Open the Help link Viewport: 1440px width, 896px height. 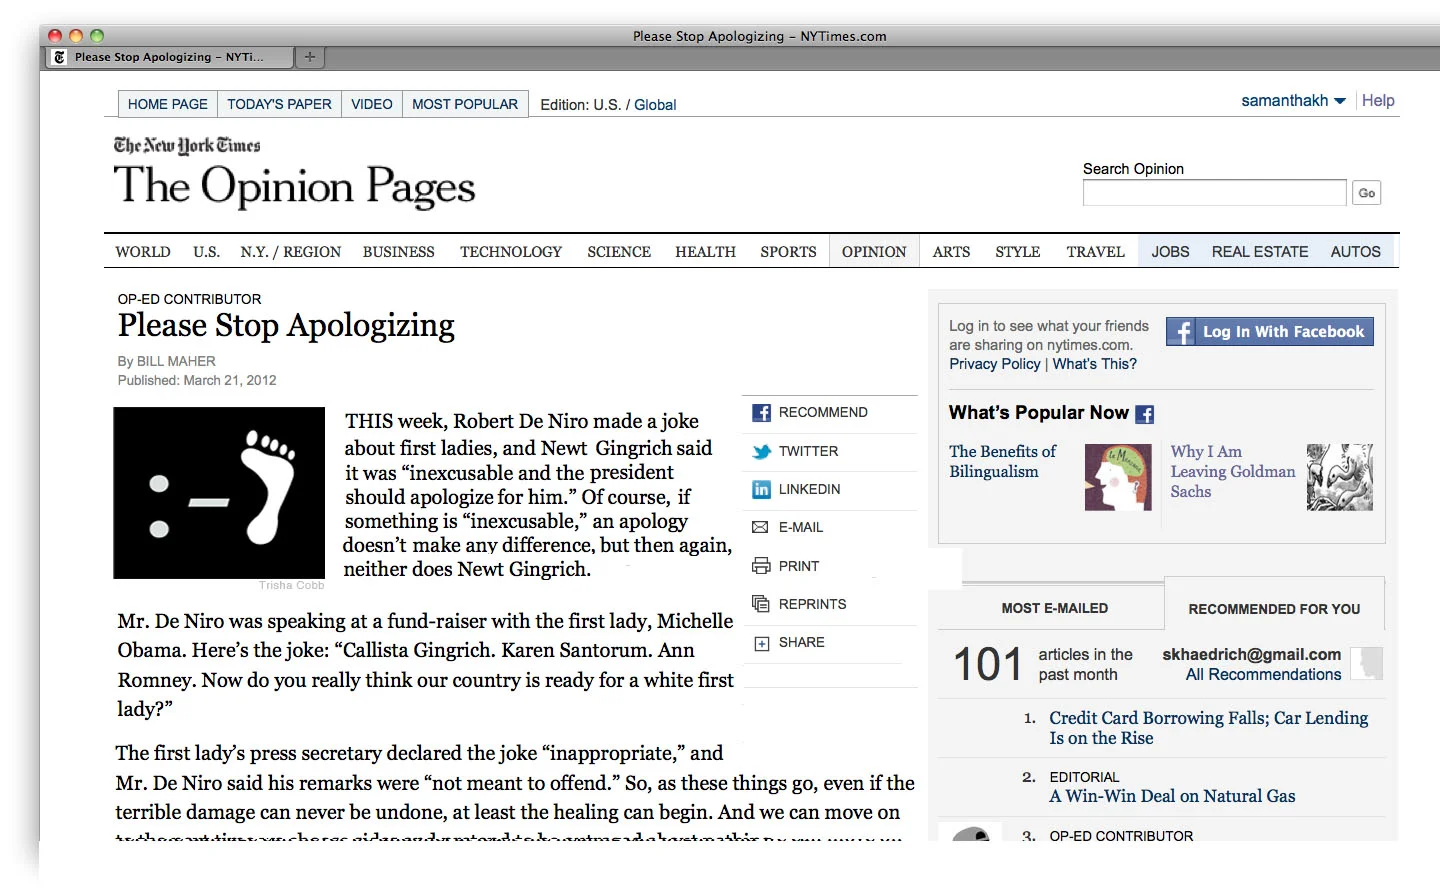tap(1378, 101)
